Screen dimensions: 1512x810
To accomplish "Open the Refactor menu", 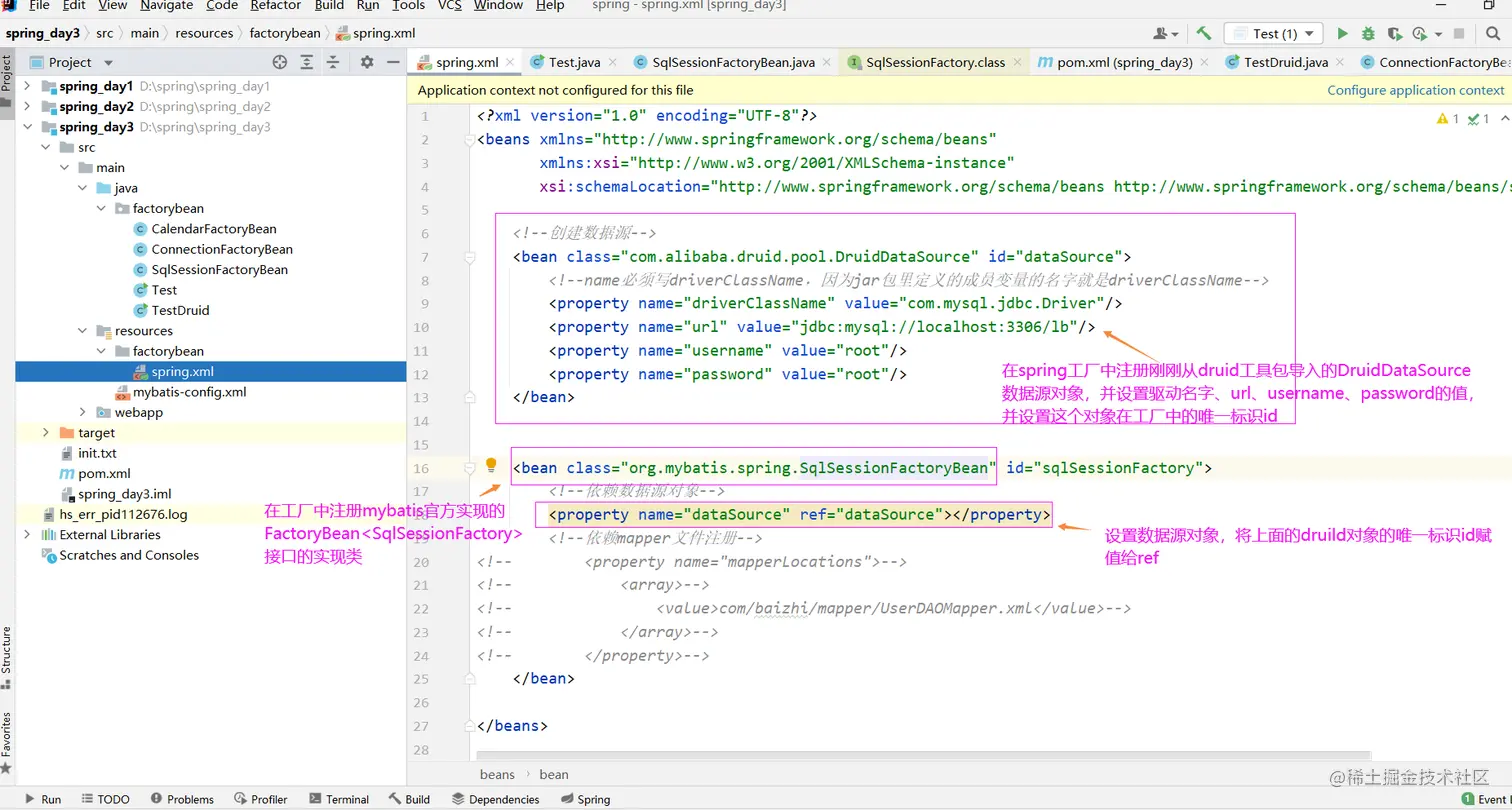I will point(276,5).
